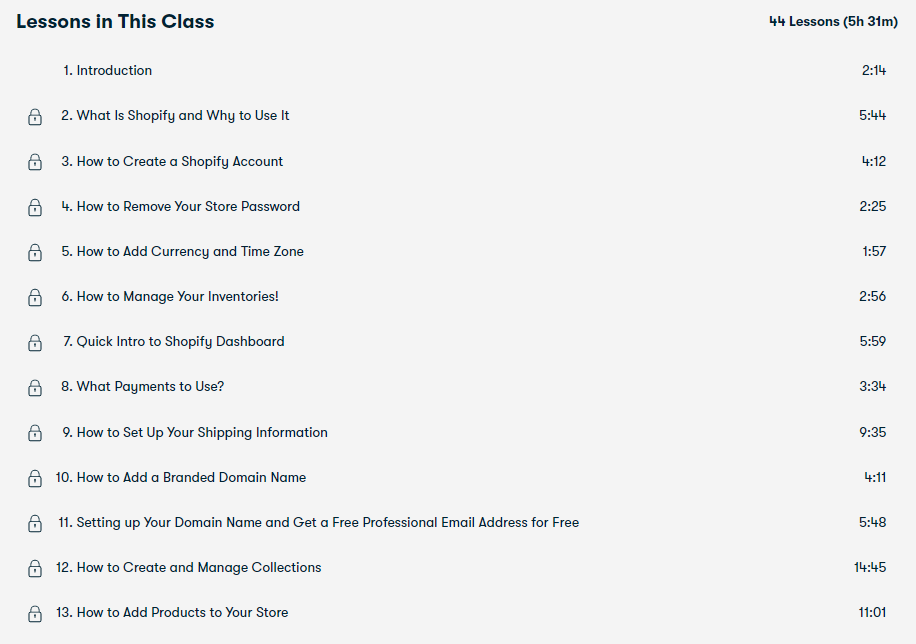Click lock icon for Manage Collections lesson
This screenshot has width=916, height=644.
coord(35,568)
